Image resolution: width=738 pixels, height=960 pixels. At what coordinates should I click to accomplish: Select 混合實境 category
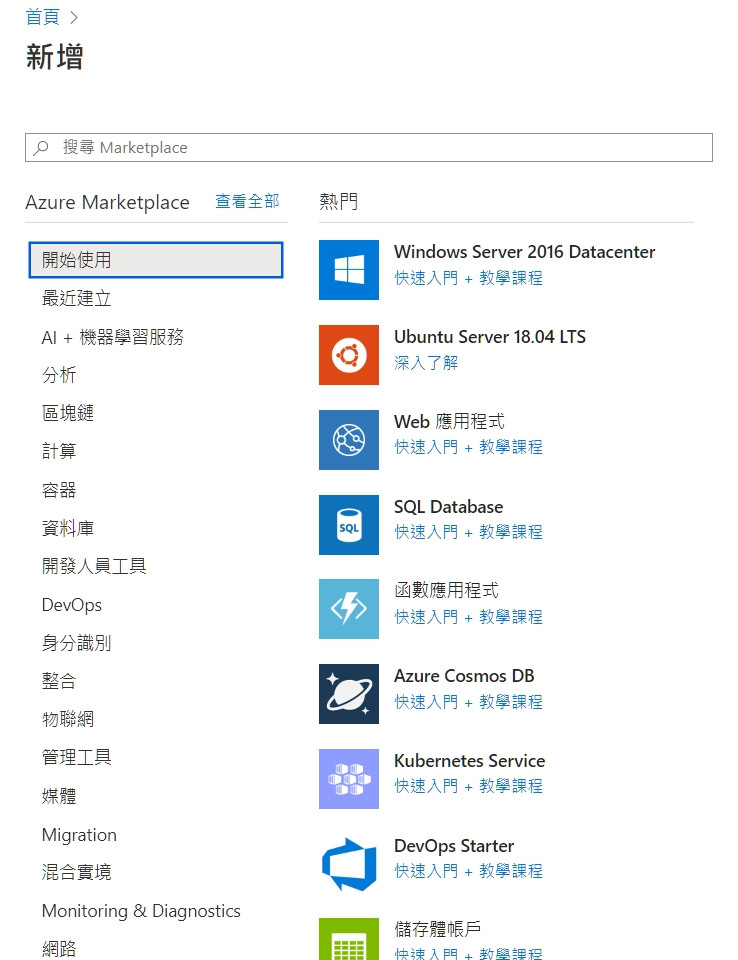[x=77, y=872]
